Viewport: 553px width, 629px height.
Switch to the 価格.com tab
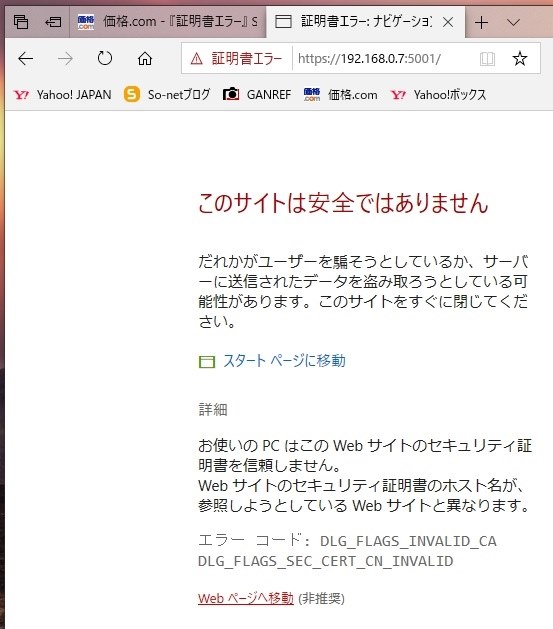click(167, 22)
